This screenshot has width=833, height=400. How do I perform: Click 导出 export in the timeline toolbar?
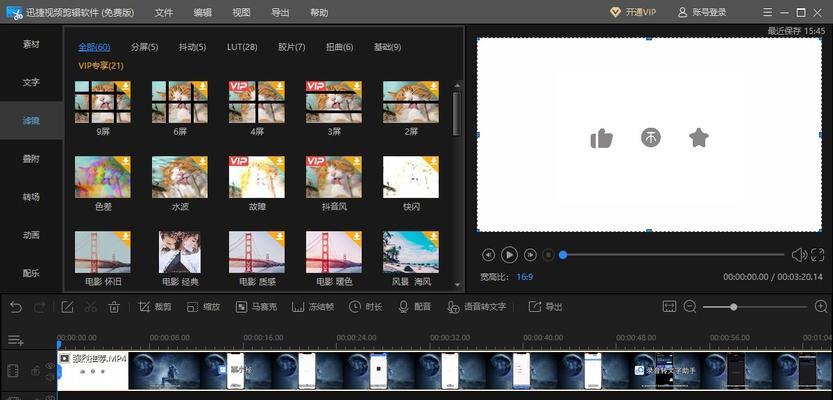tap(545, 307)
